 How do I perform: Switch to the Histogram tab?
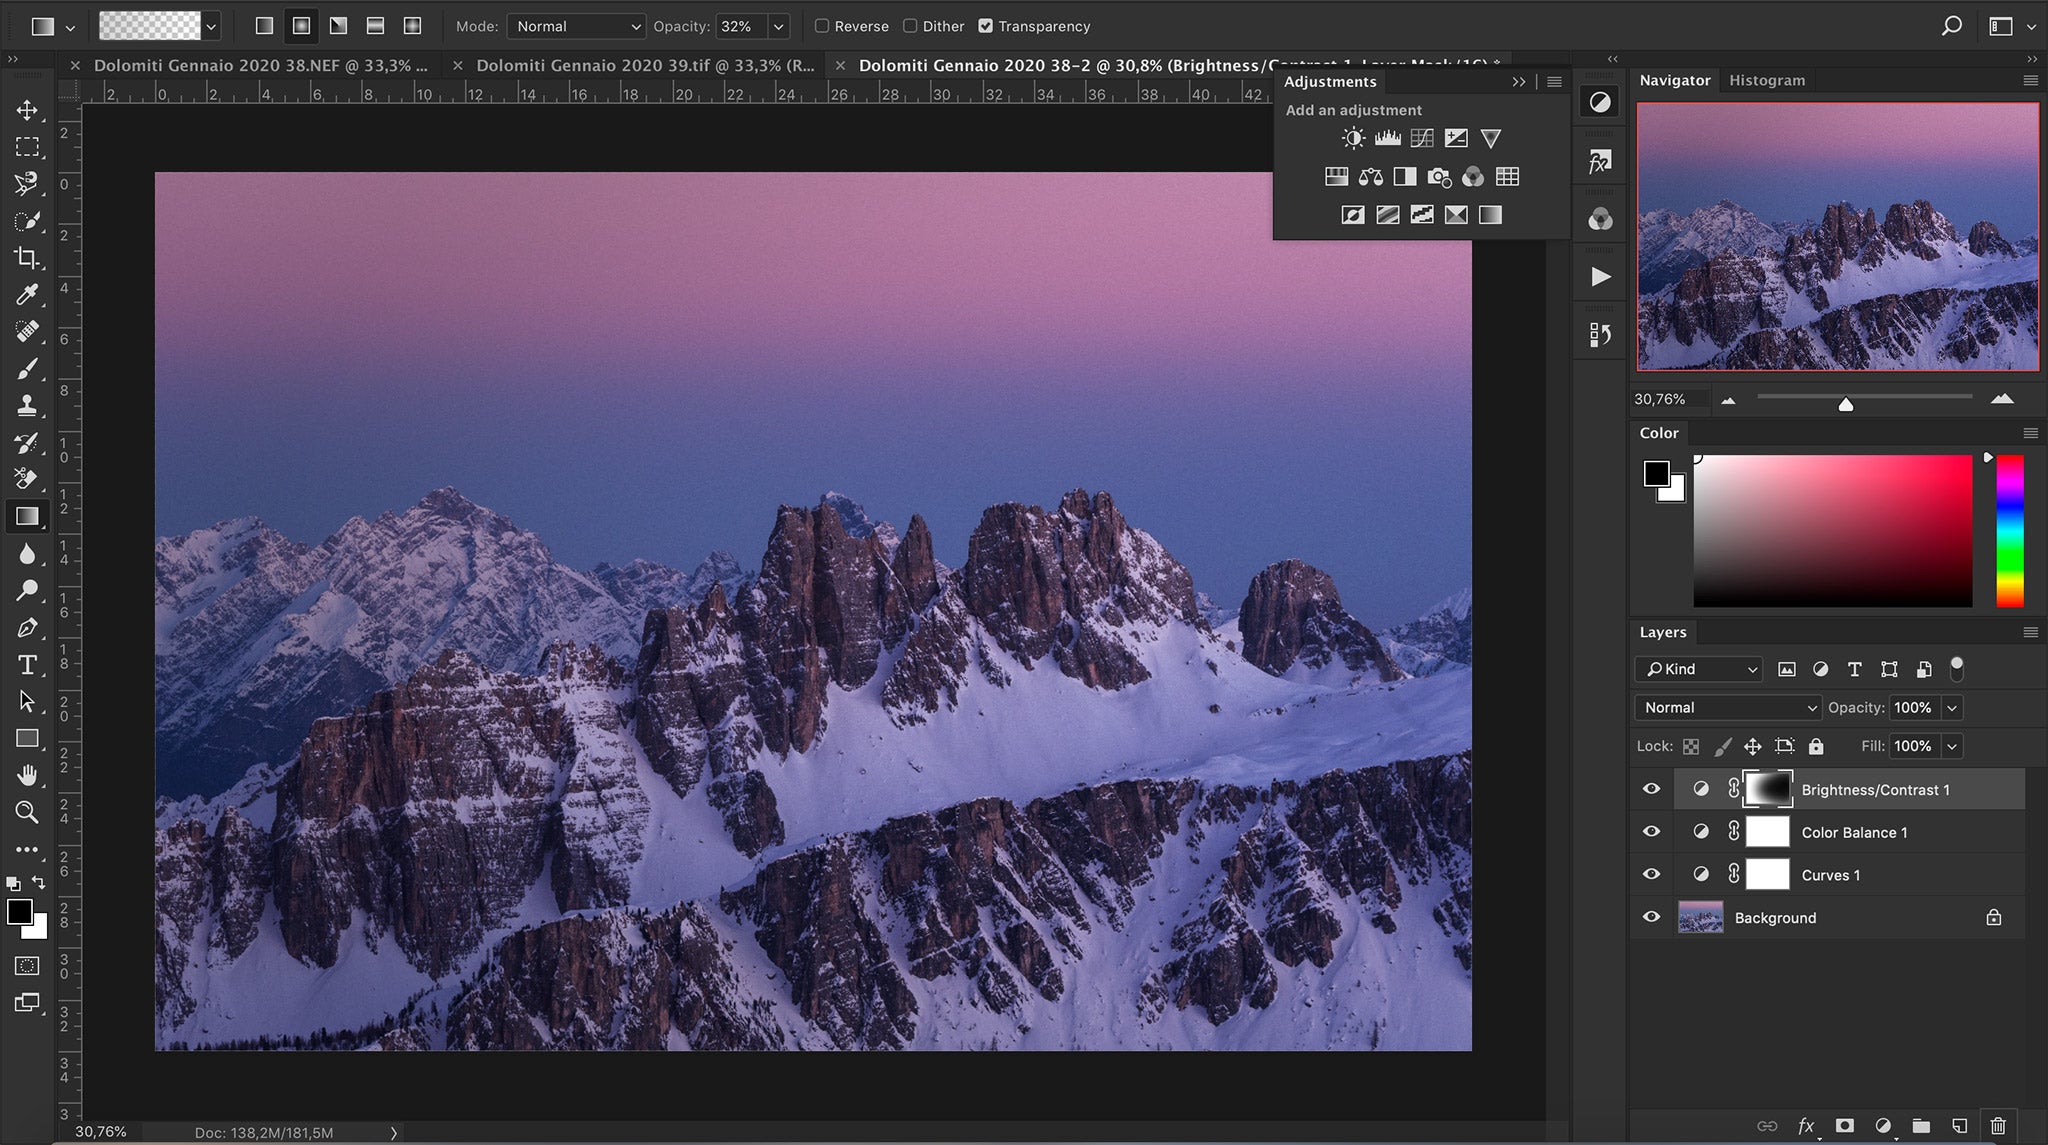pos(1766,80)
